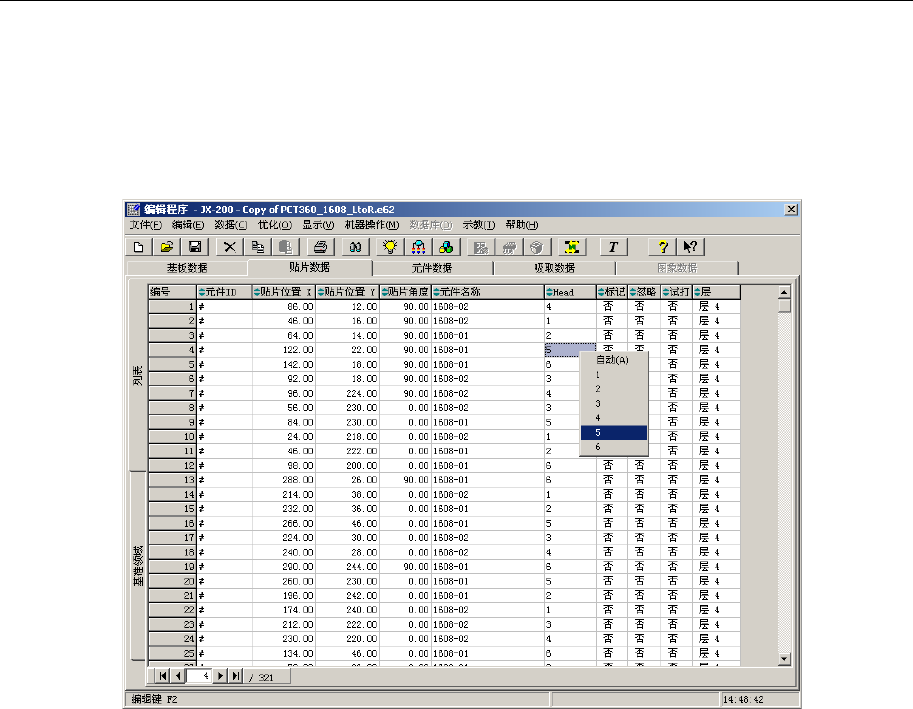
Task: Click the vertical scrollbar up arrow
Action: coord(784,292)
